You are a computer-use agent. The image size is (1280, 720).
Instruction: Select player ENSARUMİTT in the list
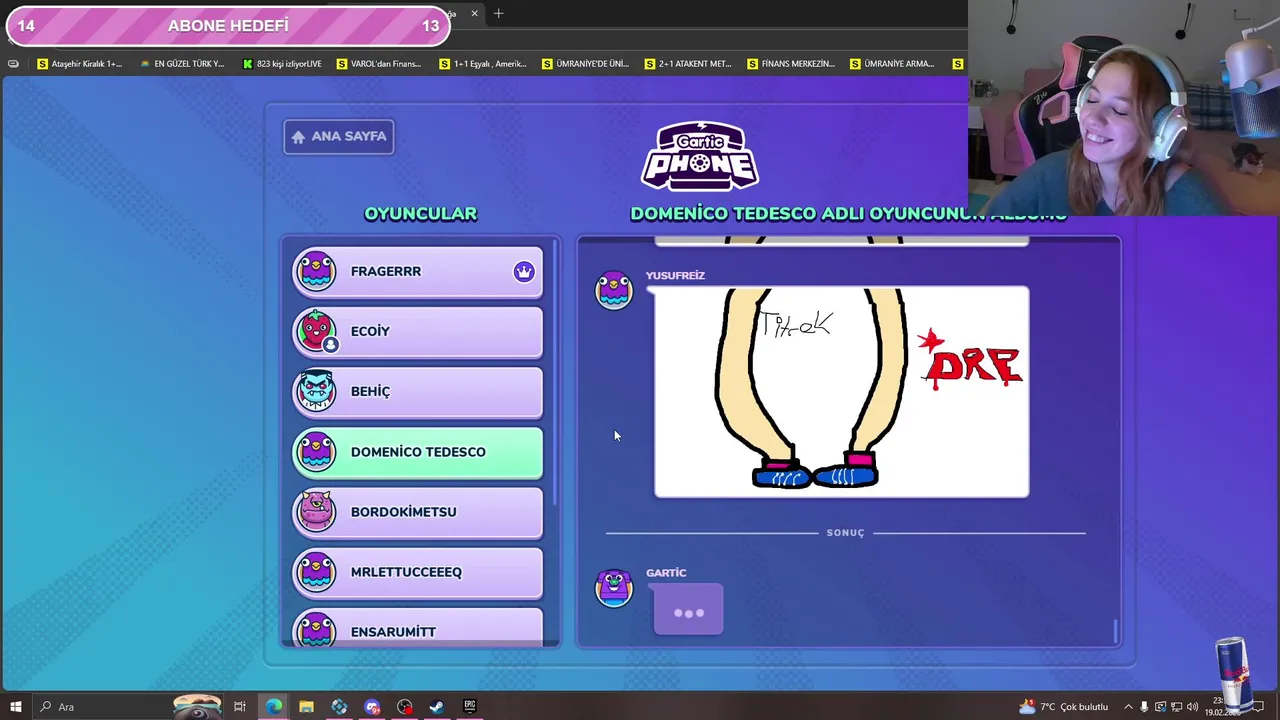418,628
